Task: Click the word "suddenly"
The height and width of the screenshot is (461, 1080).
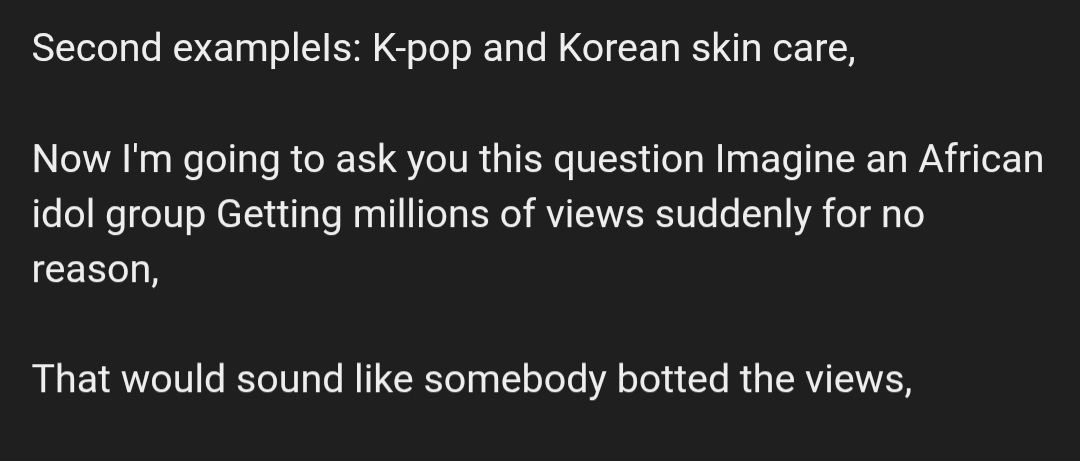Action: 734,215
